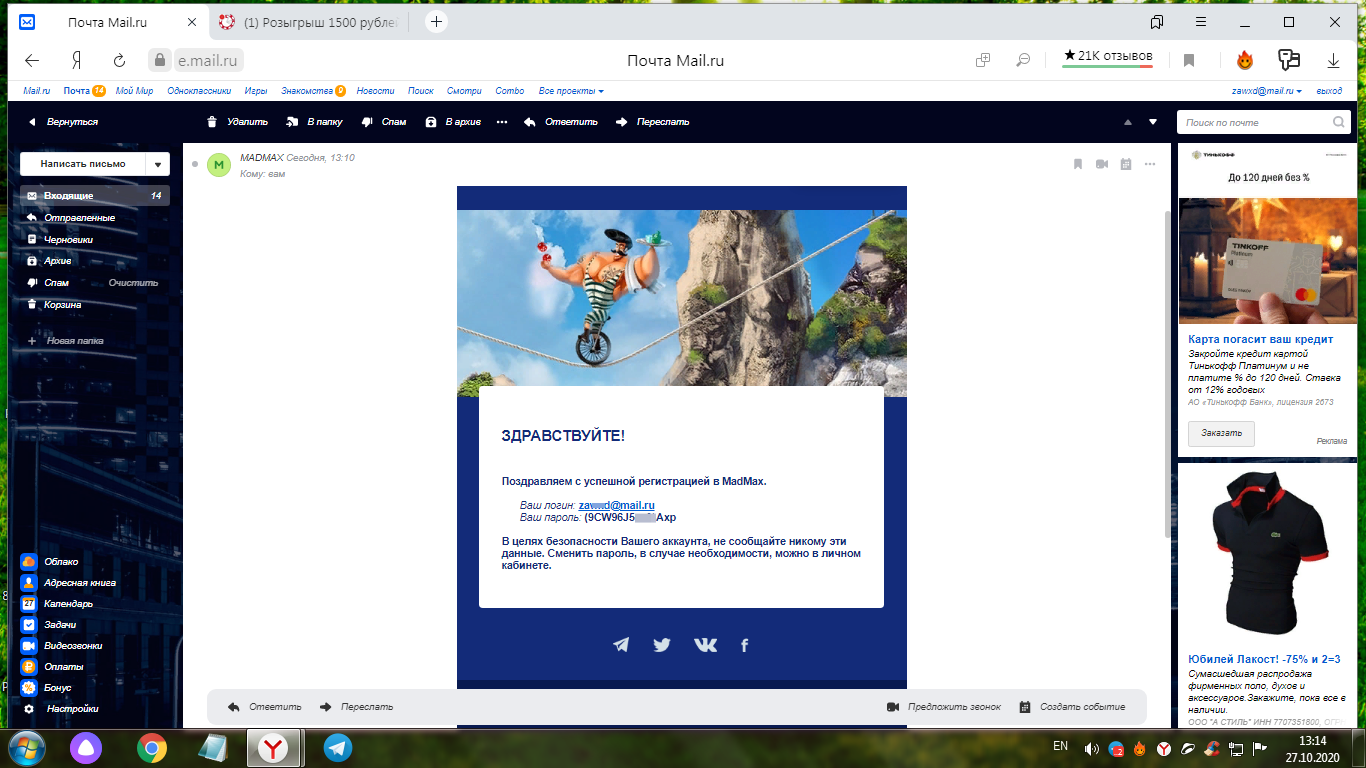Open the VK social icon link
Screen dimensions: 1366x768
coord(705,645)
